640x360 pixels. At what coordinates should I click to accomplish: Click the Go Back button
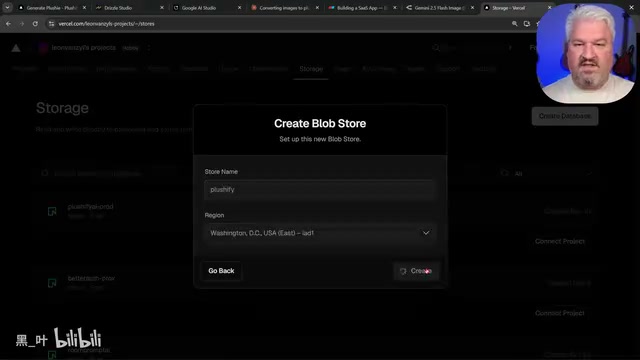221,271
